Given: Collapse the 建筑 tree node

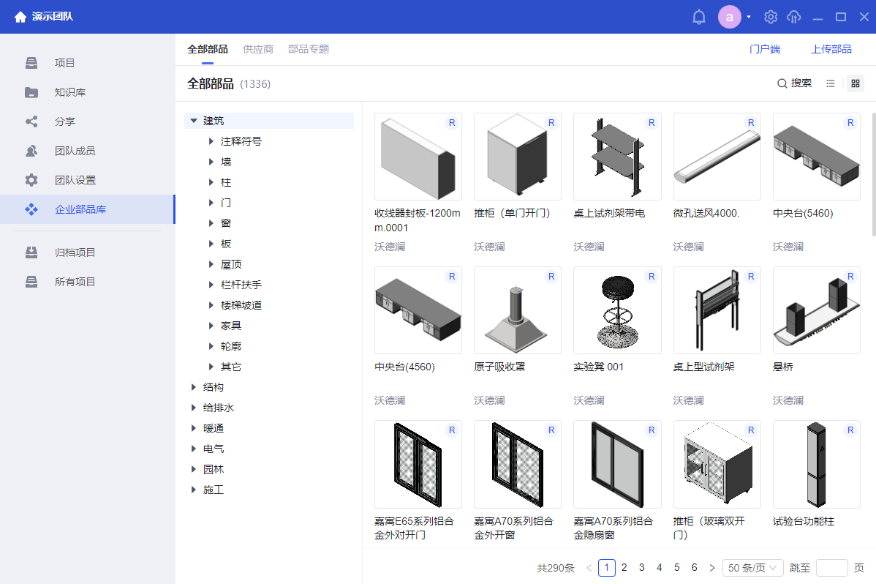Looking at the screenshot, I should (x=193, y=121).
